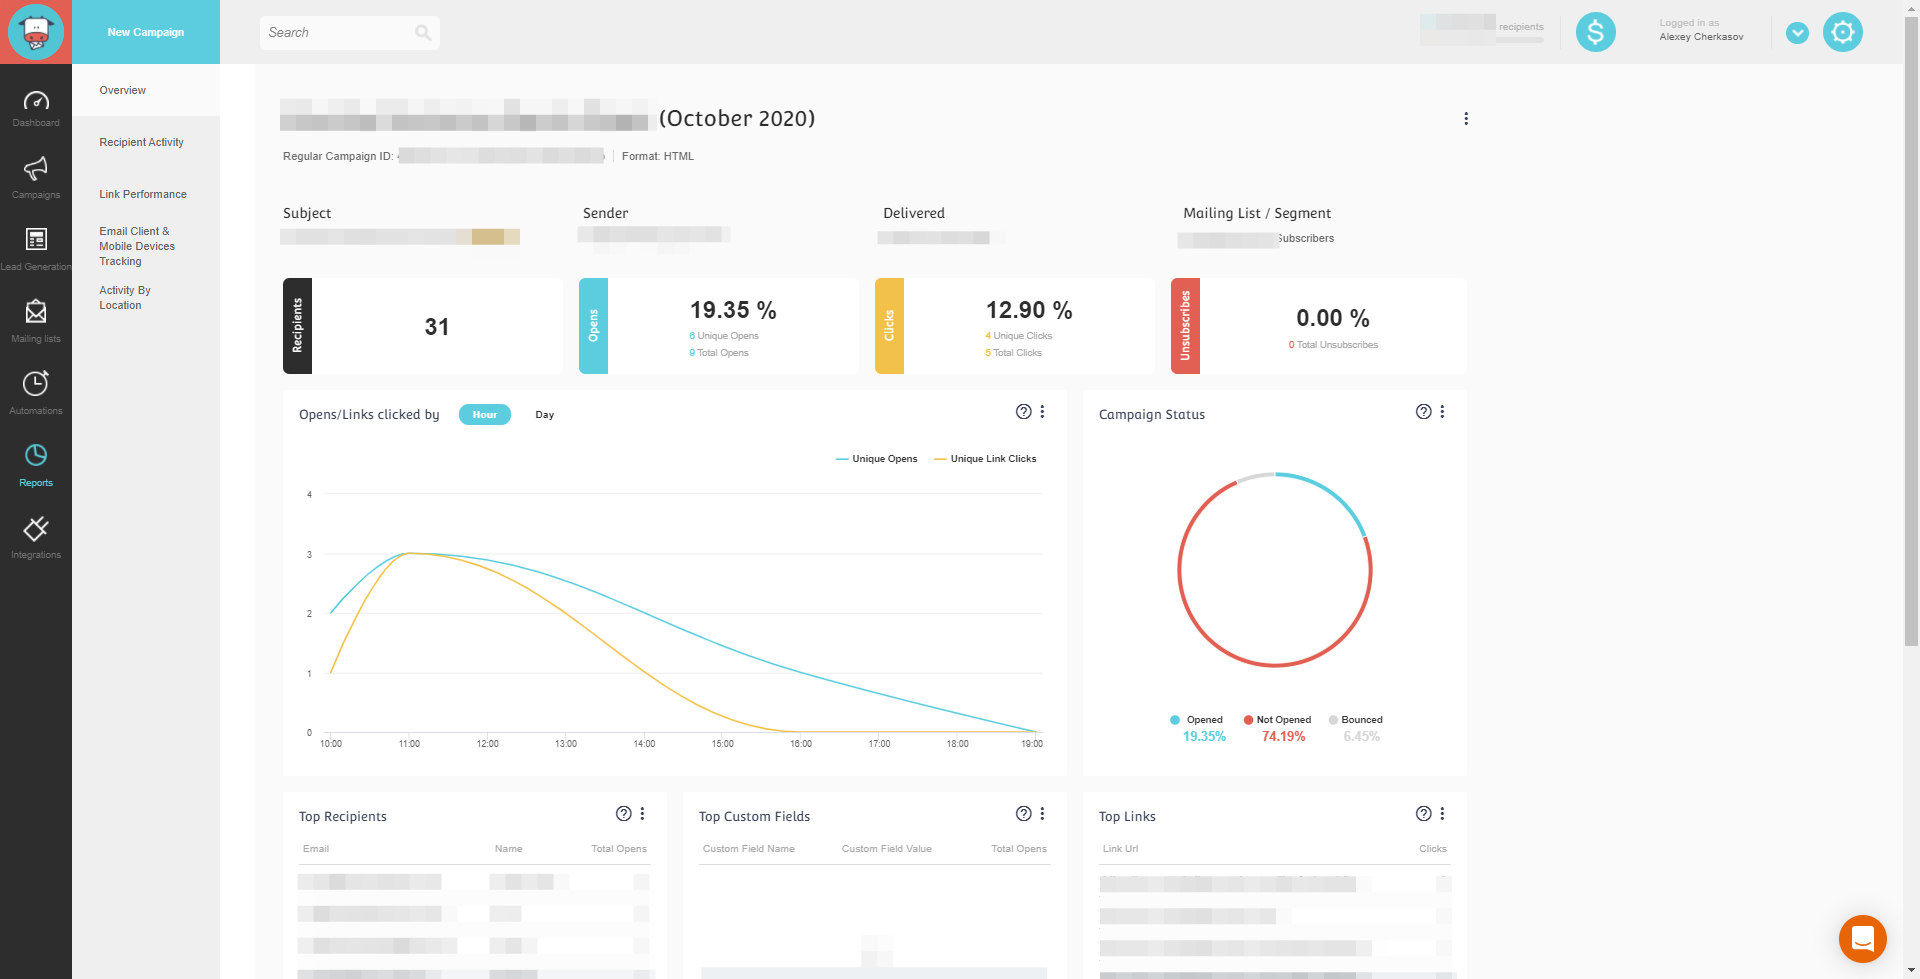Click the Alexey Cherkasov account name
Image resolution: width=1920 pixels, height=979 pixels.
[x=1701, y=37]
